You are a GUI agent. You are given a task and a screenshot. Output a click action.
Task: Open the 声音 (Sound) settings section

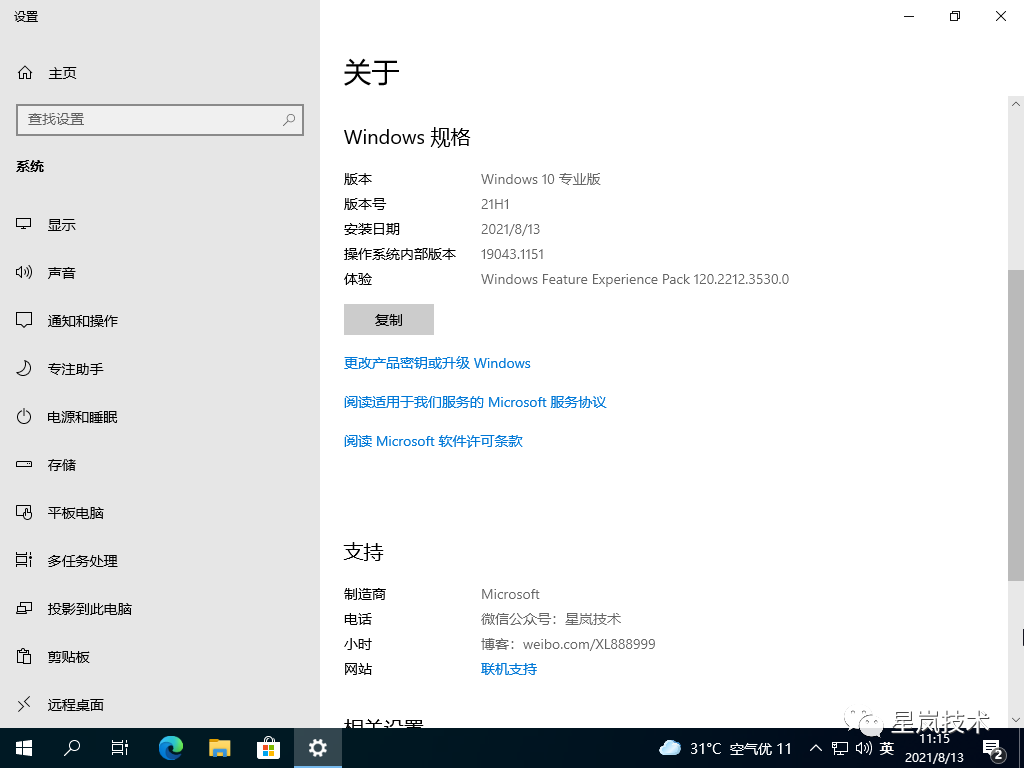pyautogui.click(x=63, y=272)
